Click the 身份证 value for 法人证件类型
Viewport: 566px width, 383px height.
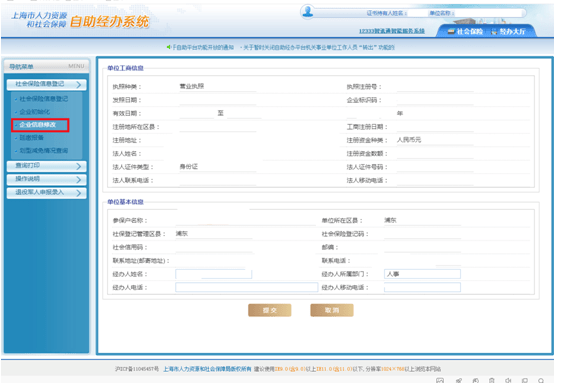click(x=189, y=166)
